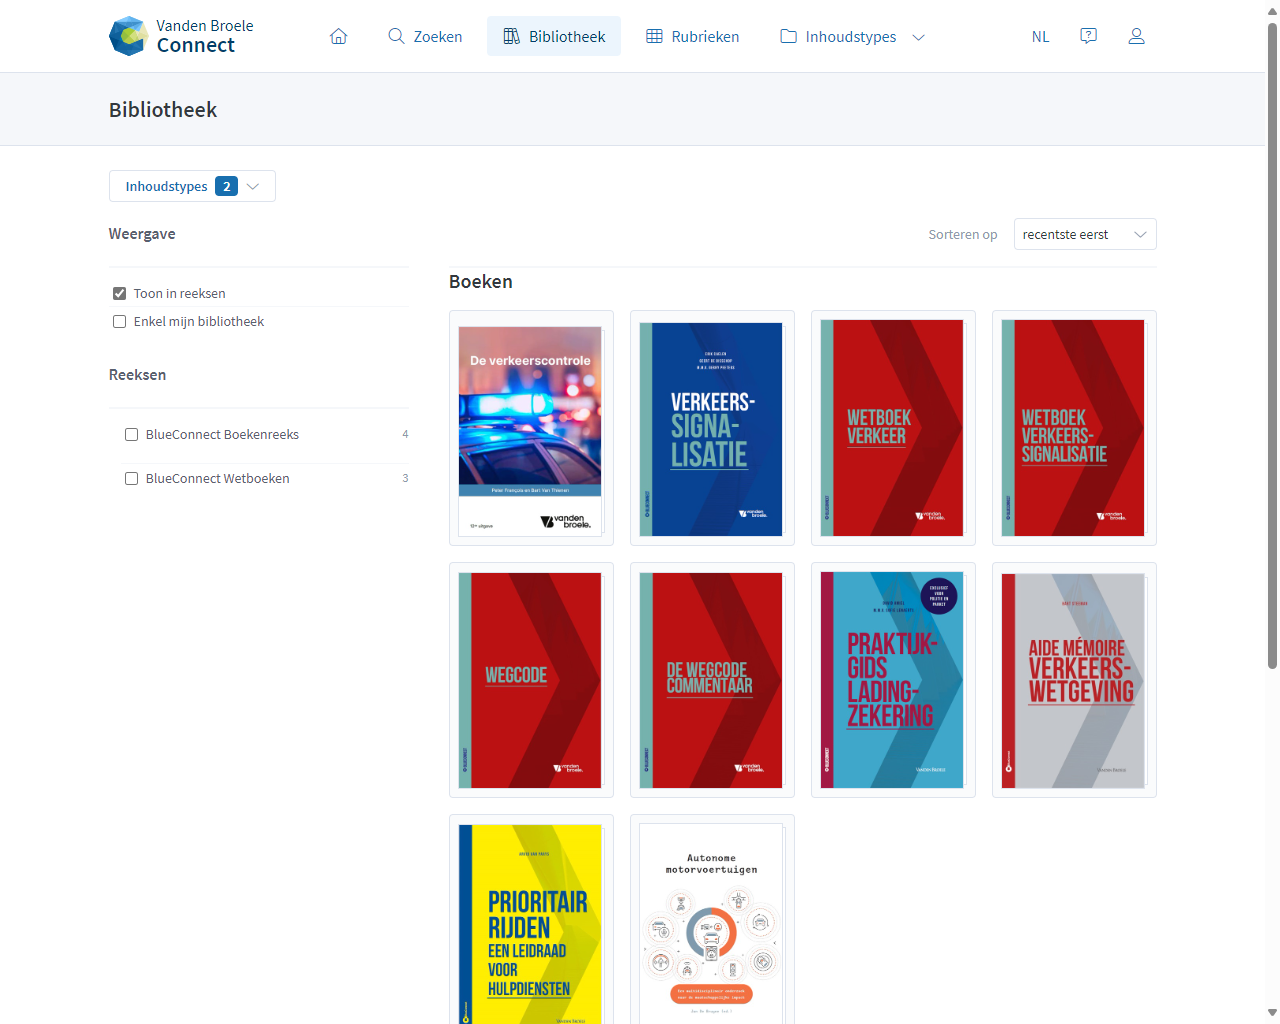Open 'Wetboek Verkeerssignalisatie' book cover
Viewport: 1280px width, 1024px height.
(x=1073, y=428)
